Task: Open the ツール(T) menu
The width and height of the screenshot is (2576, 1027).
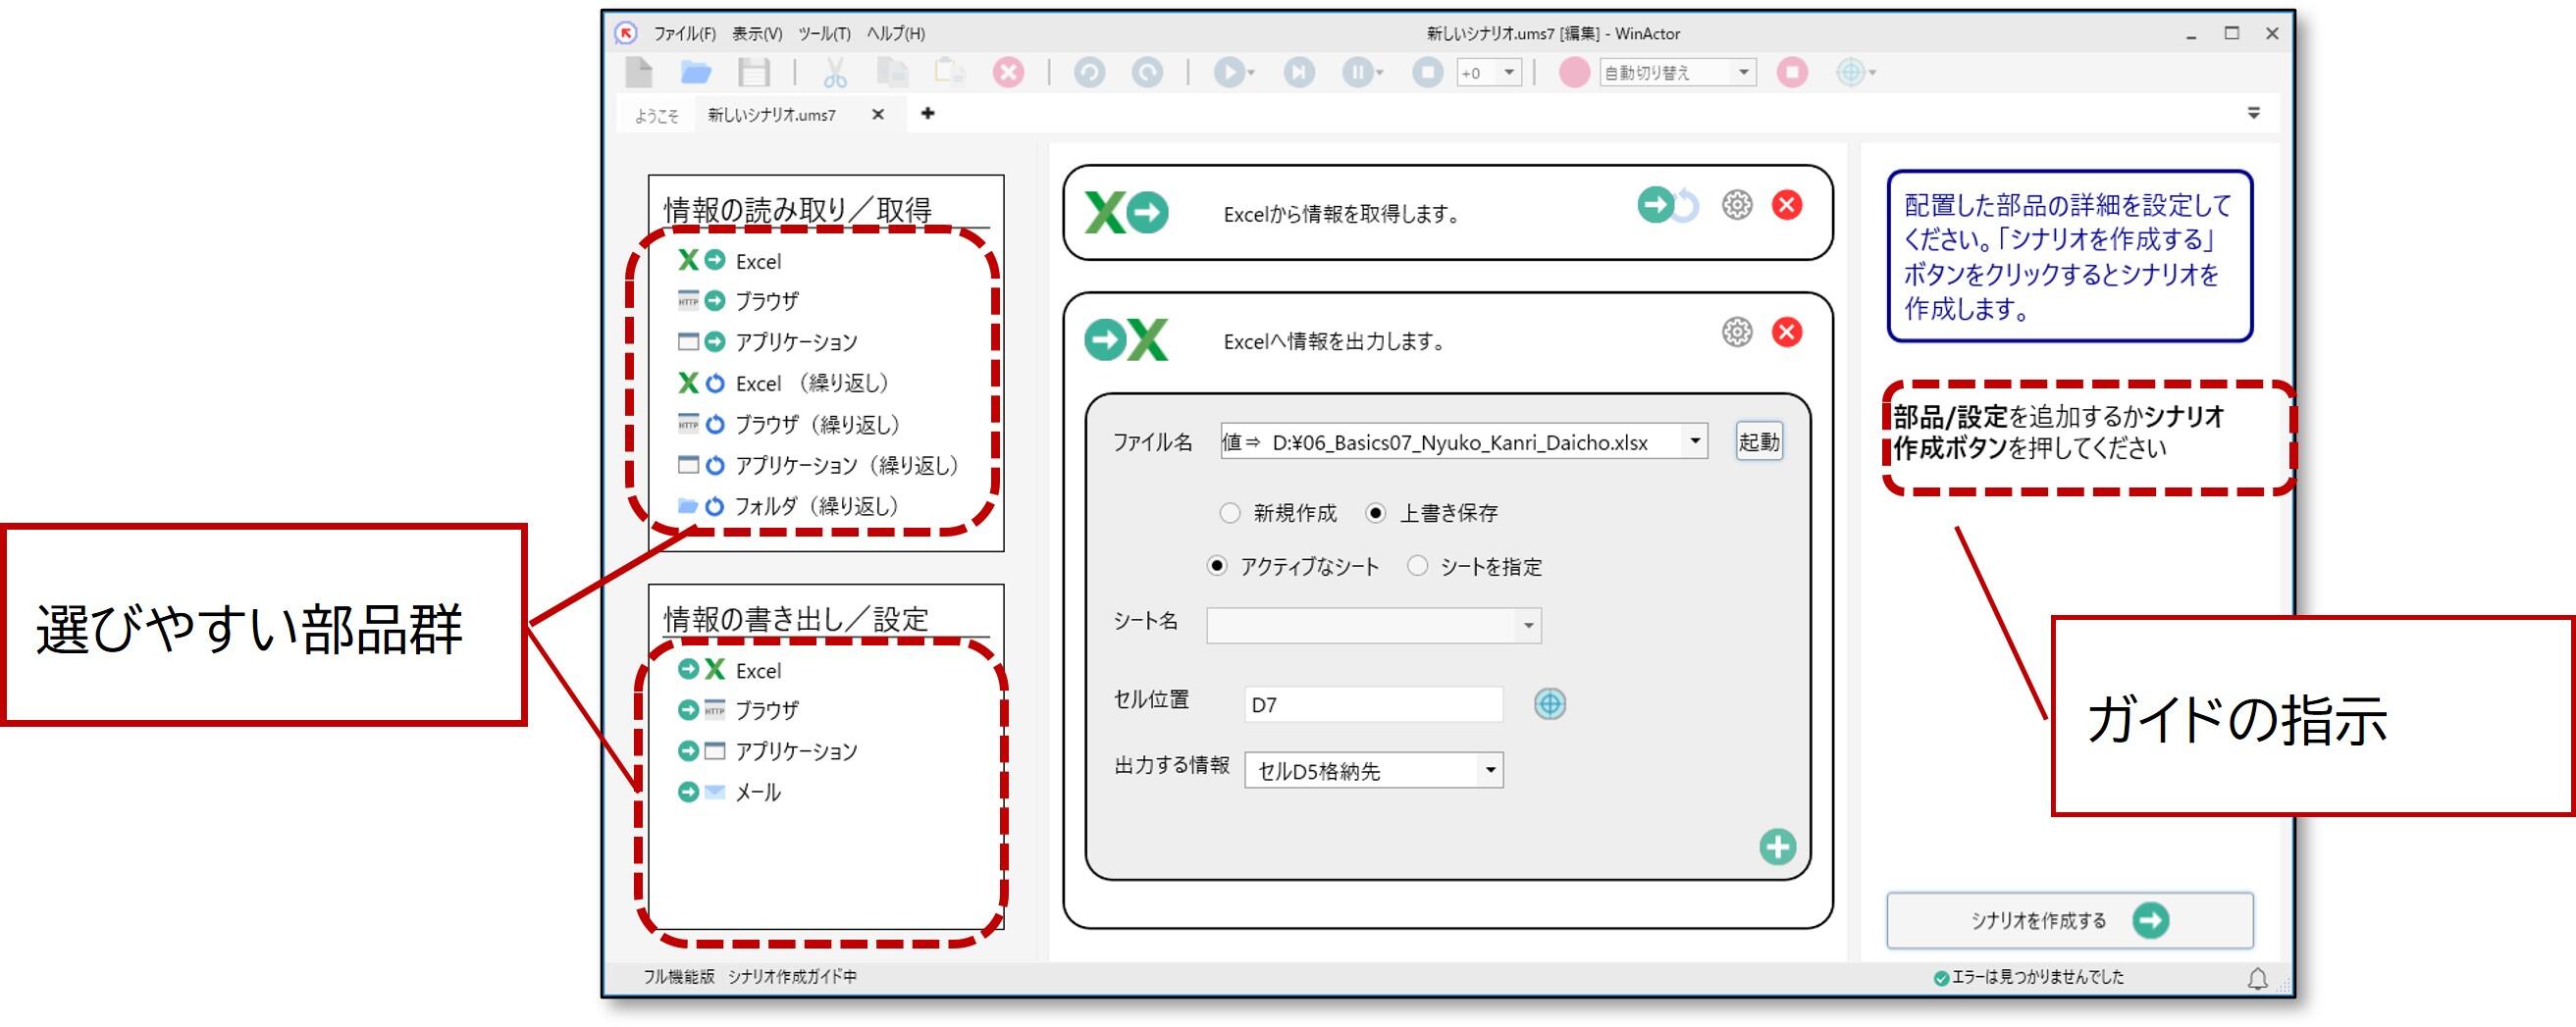Action: [x=824, y=33]
